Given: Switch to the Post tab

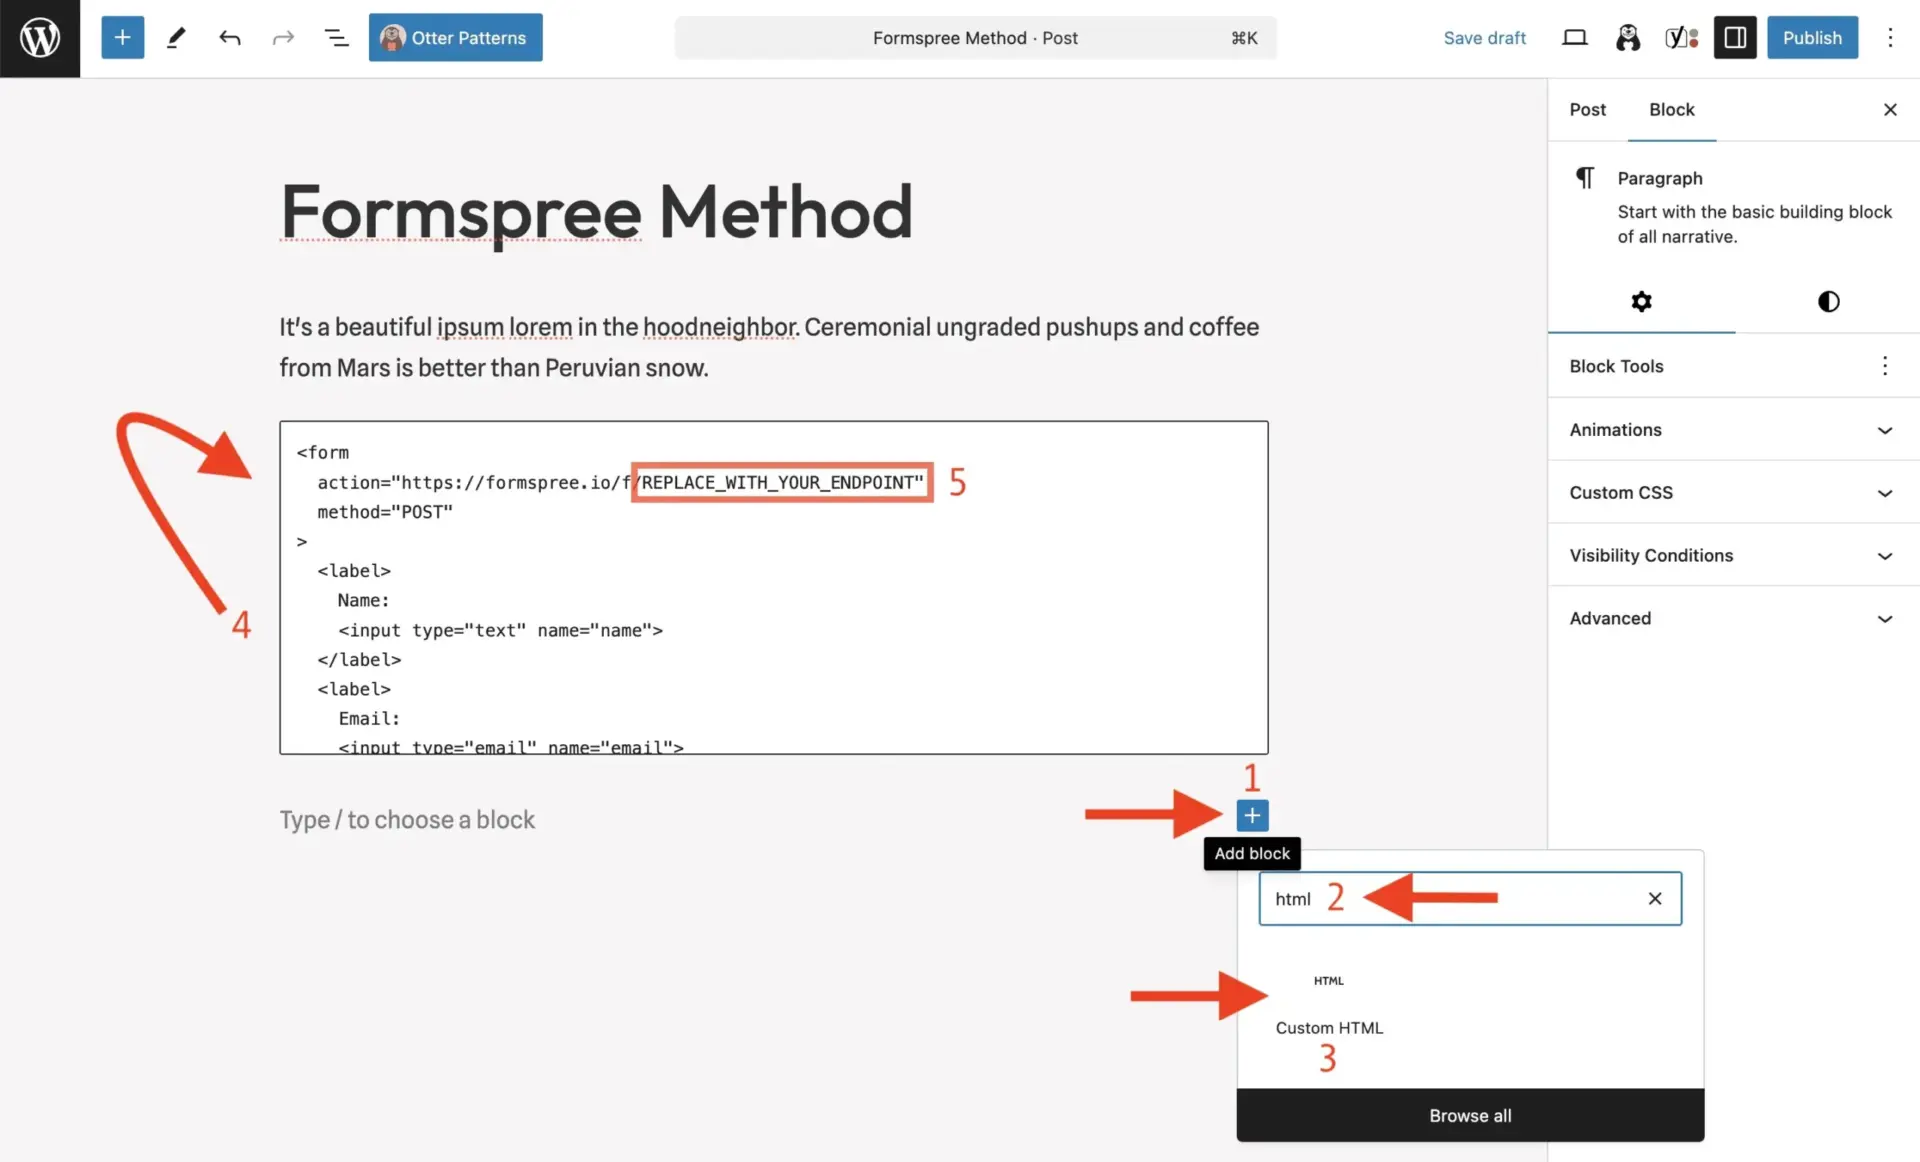Looking at the screenshot, I should pos(1587,109).
